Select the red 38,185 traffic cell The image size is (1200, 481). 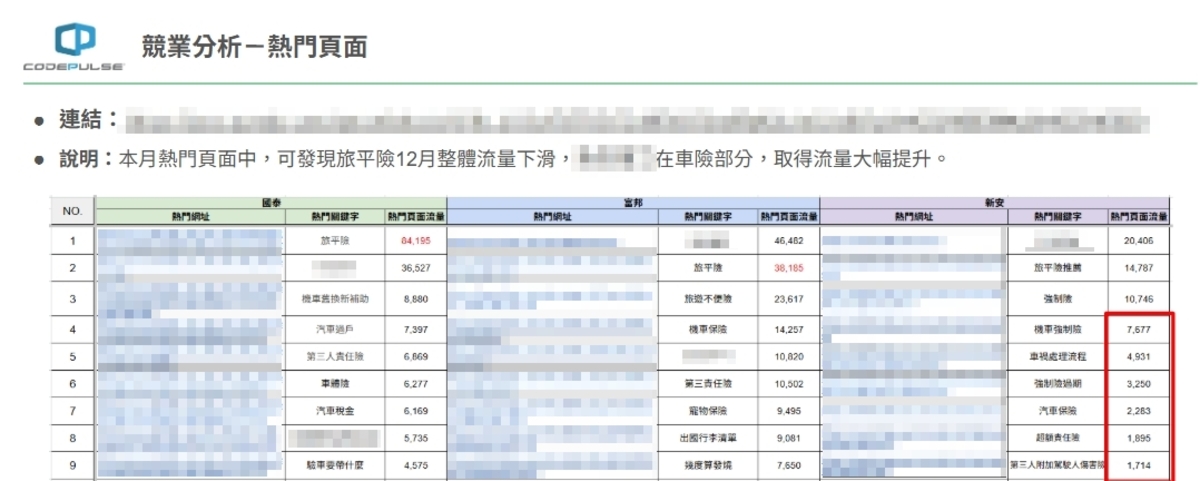point(789,269)
